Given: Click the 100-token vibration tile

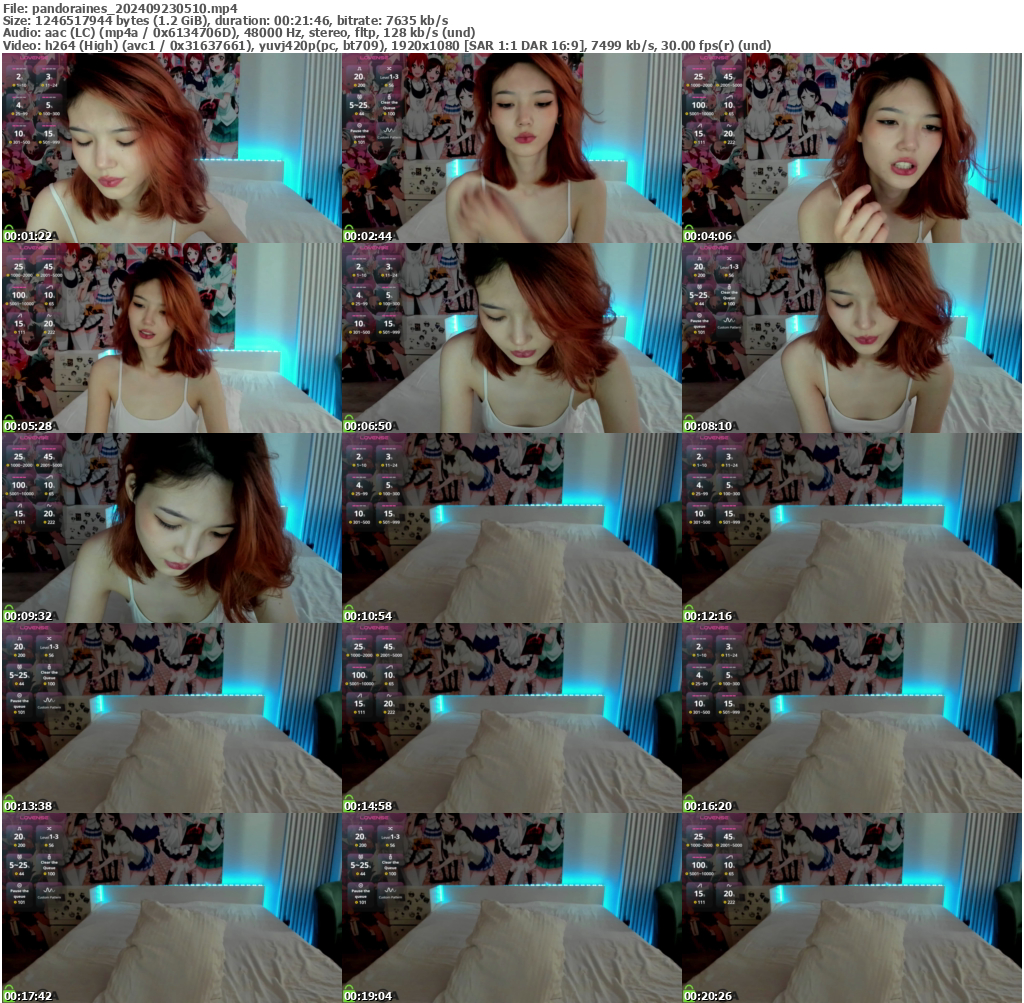Looking at the screenshot, I should click(x=697, y=105).
